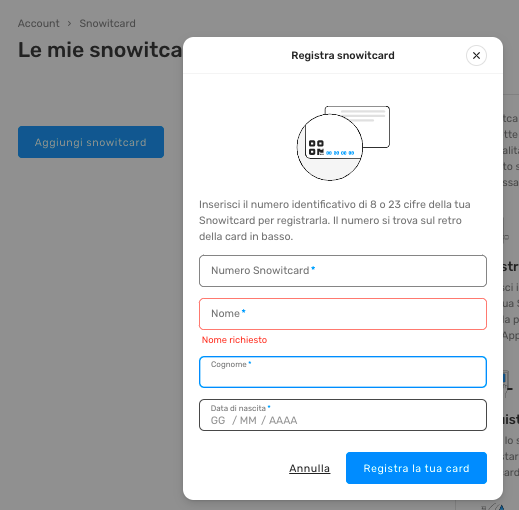519x510 pixels.
Task: Click the AAAA year segment of birth date
Action: [283, 420]
